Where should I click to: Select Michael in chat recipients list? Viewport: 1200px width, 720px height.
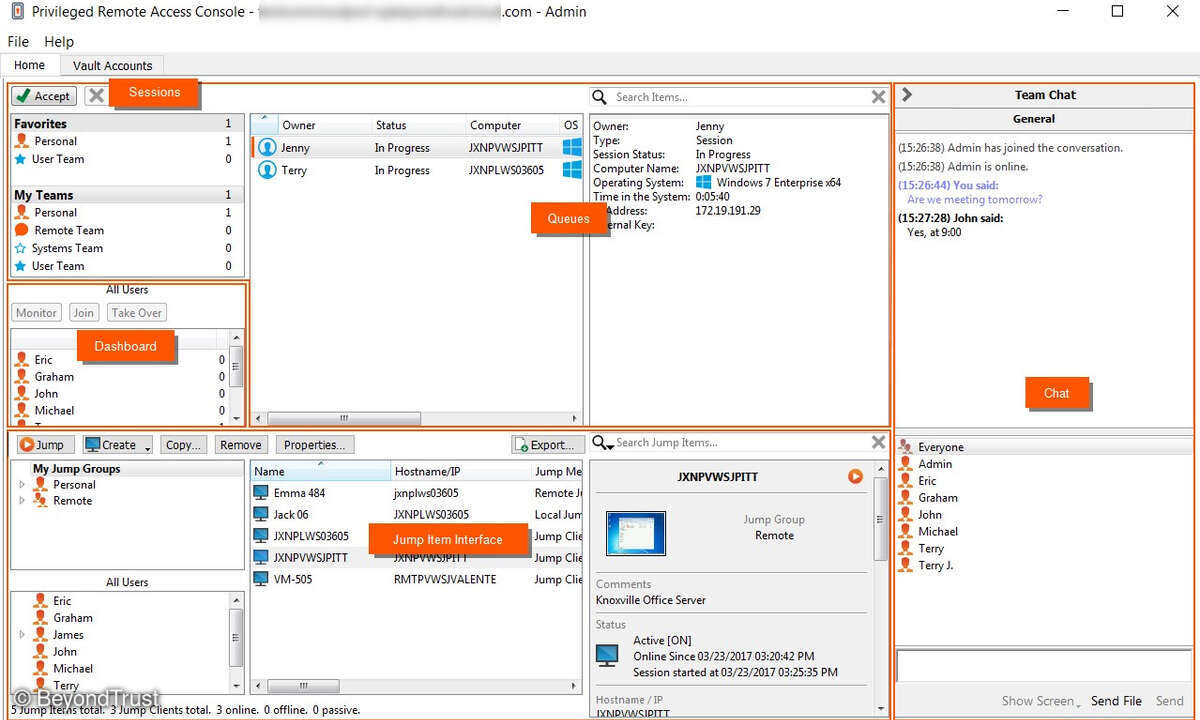[x=1043, y=532]
